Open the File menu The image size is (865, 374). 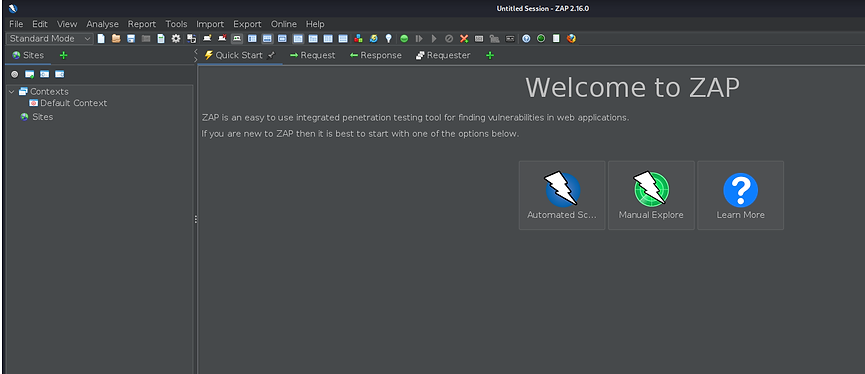(16, 24)
